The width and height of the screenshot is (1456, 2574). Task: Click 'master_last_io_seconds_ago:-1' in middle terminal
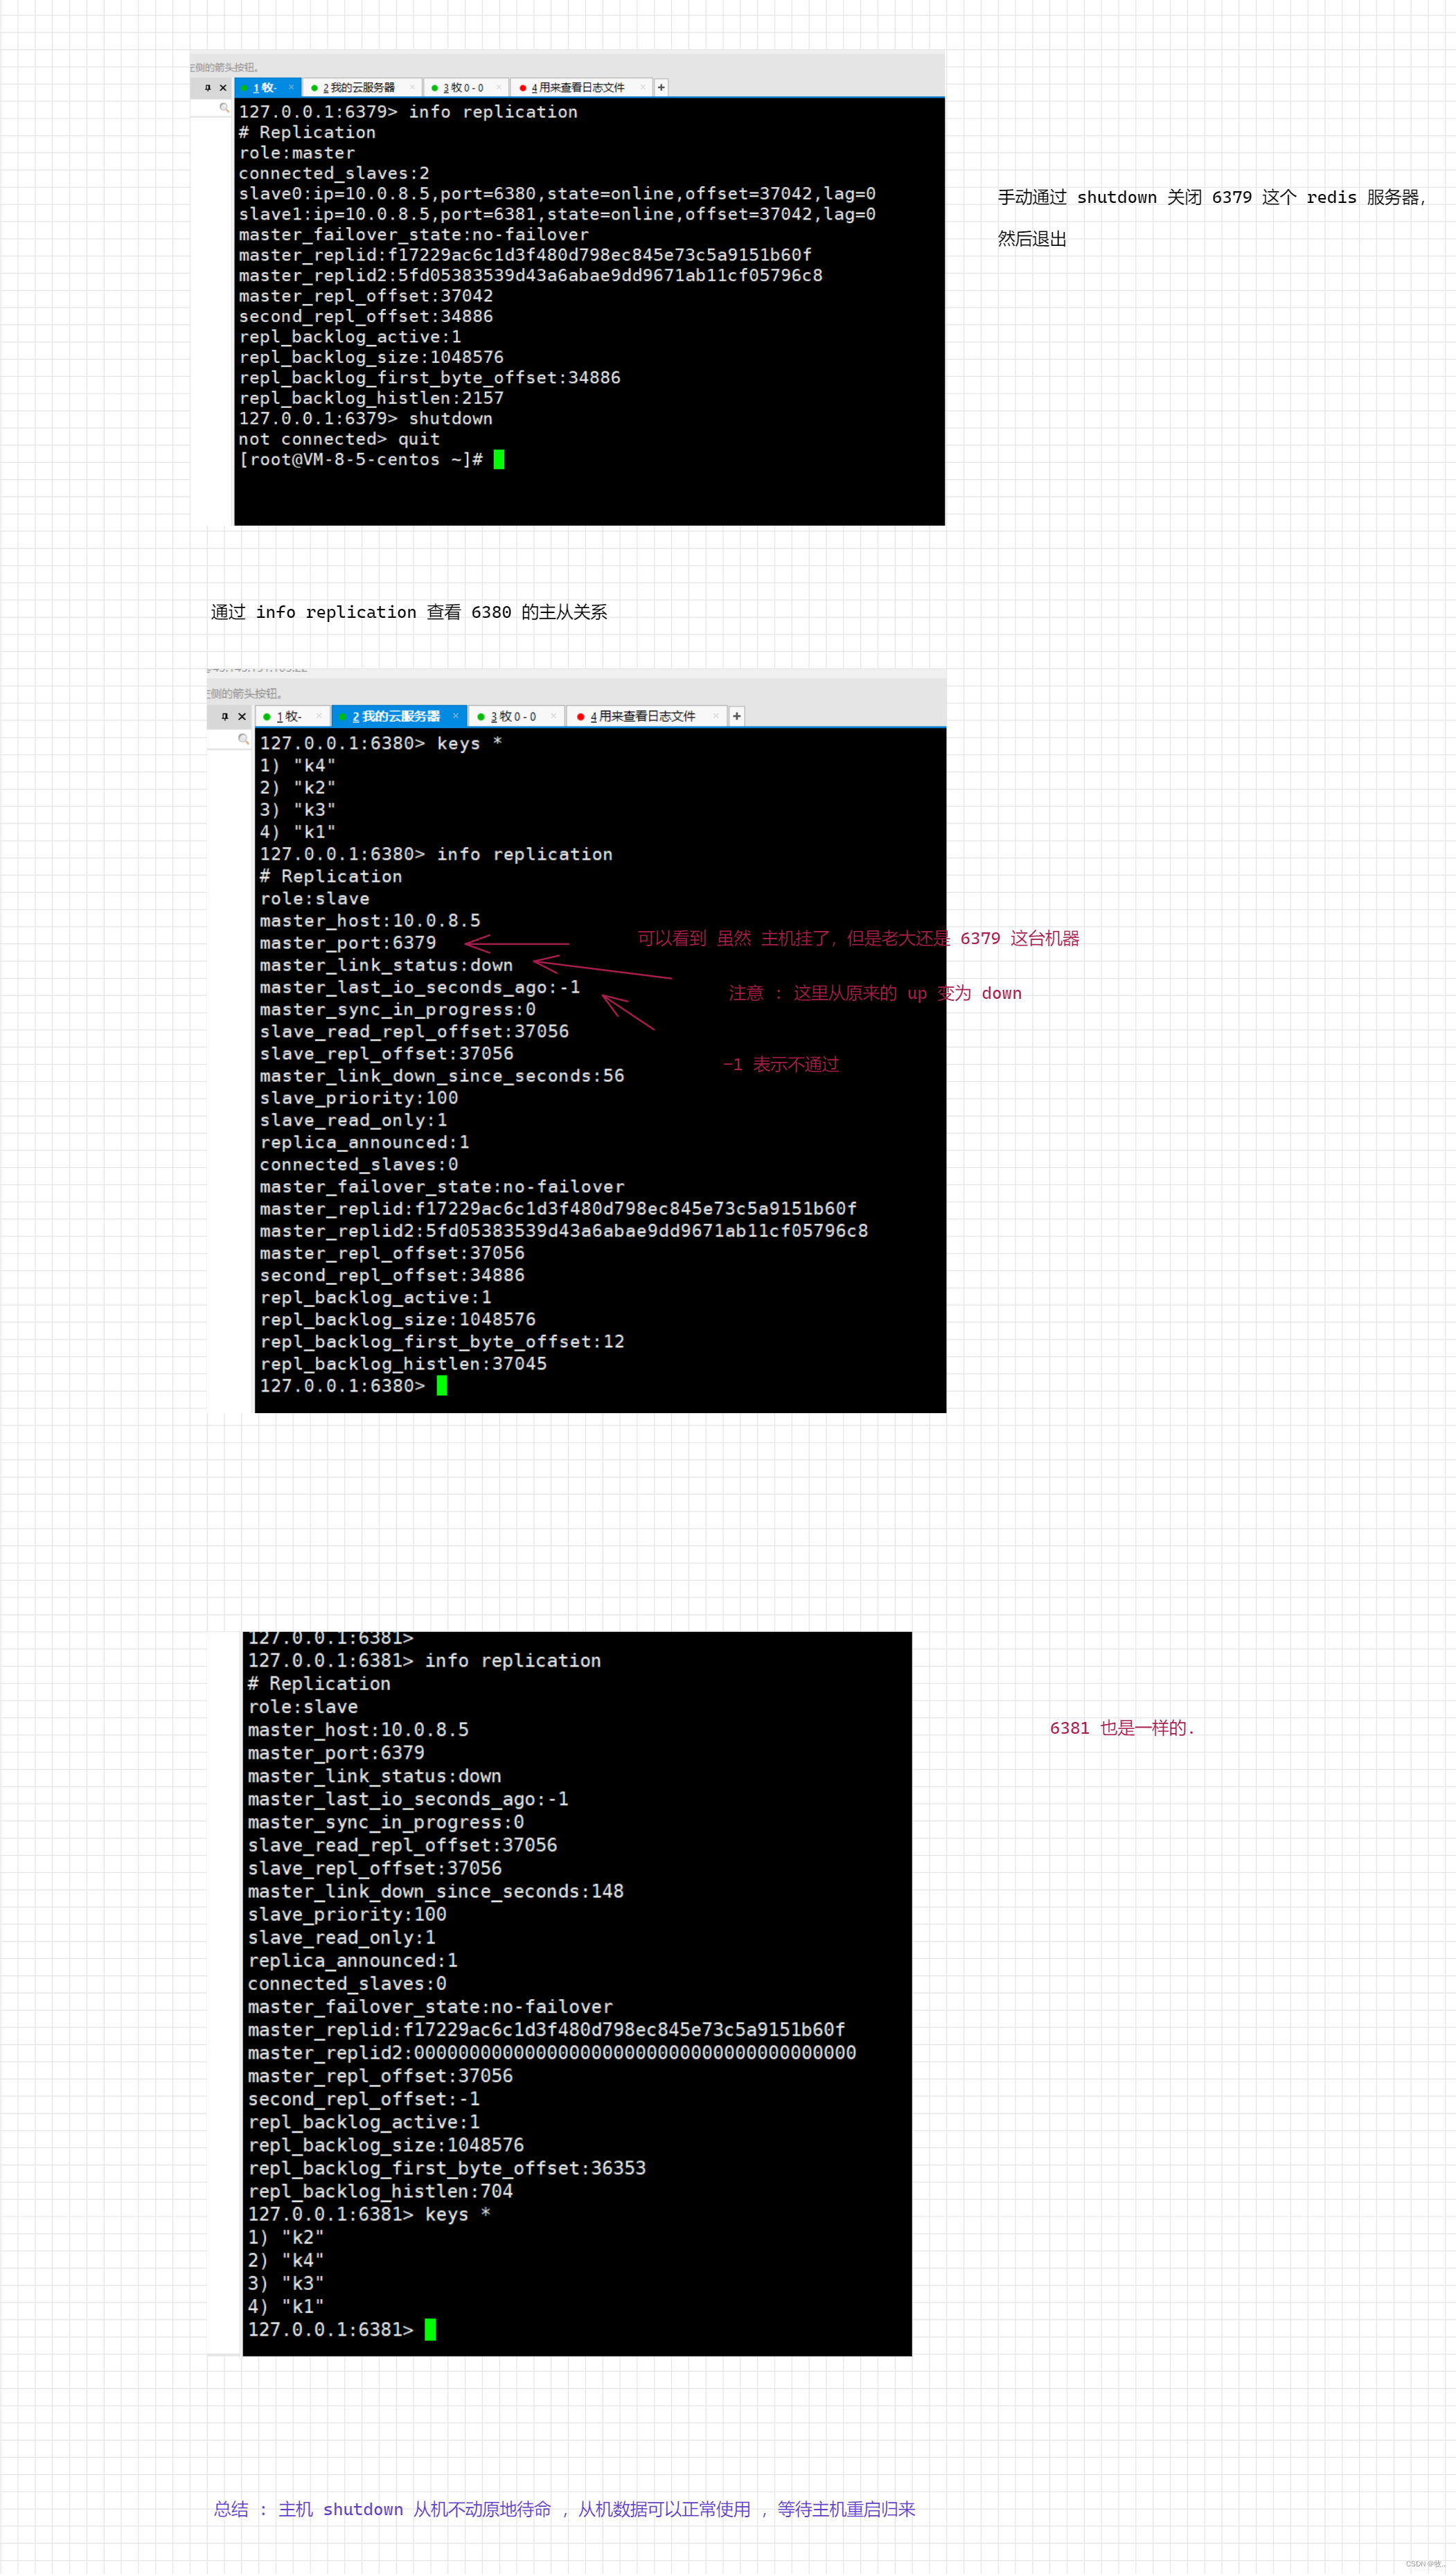click(x=420, y=987)
